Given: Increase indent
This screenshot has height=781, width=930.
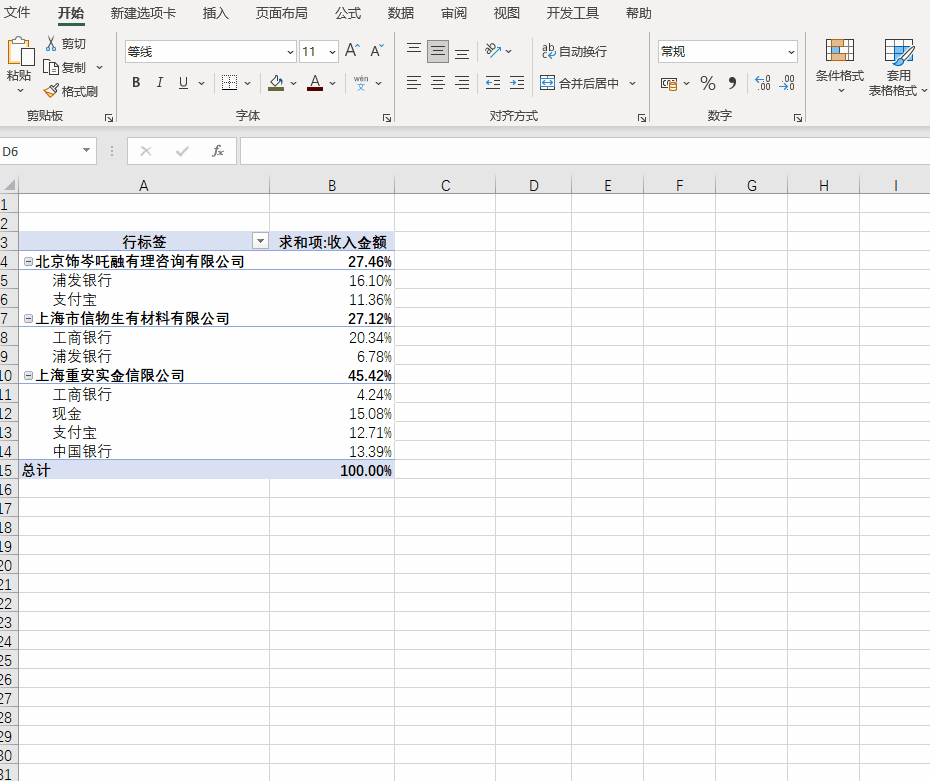Looking at the screenshot, I should (x=517, y=82).
